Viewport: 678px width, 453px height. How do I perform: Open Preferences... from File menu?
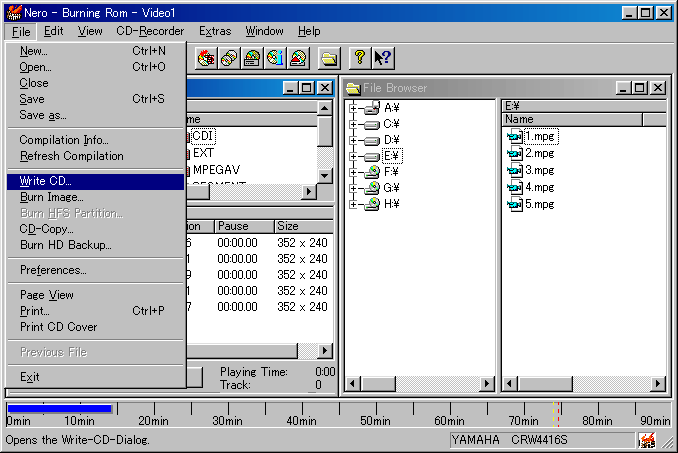pos(96,270)
